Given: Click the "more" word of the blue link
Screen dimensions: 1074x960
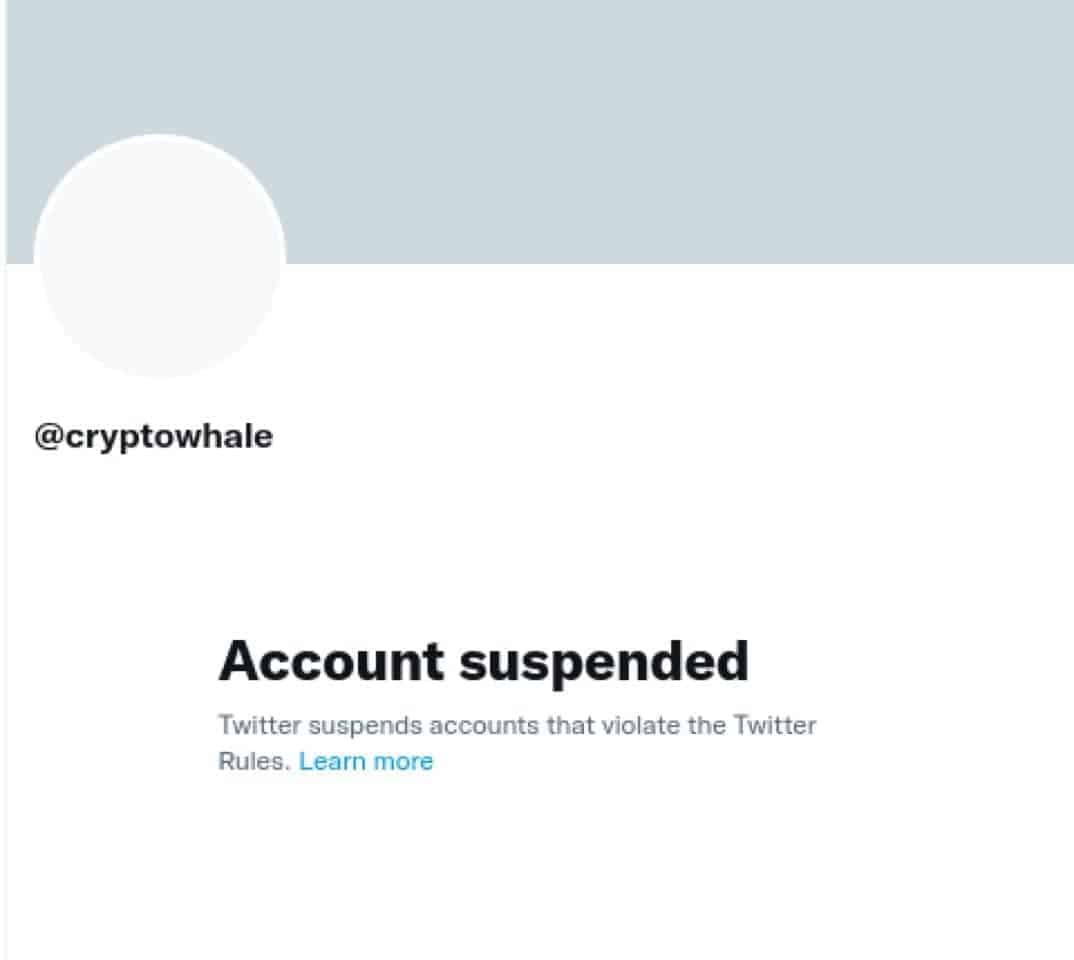Looking at the screenshot, I should click(x=403, y=762).
